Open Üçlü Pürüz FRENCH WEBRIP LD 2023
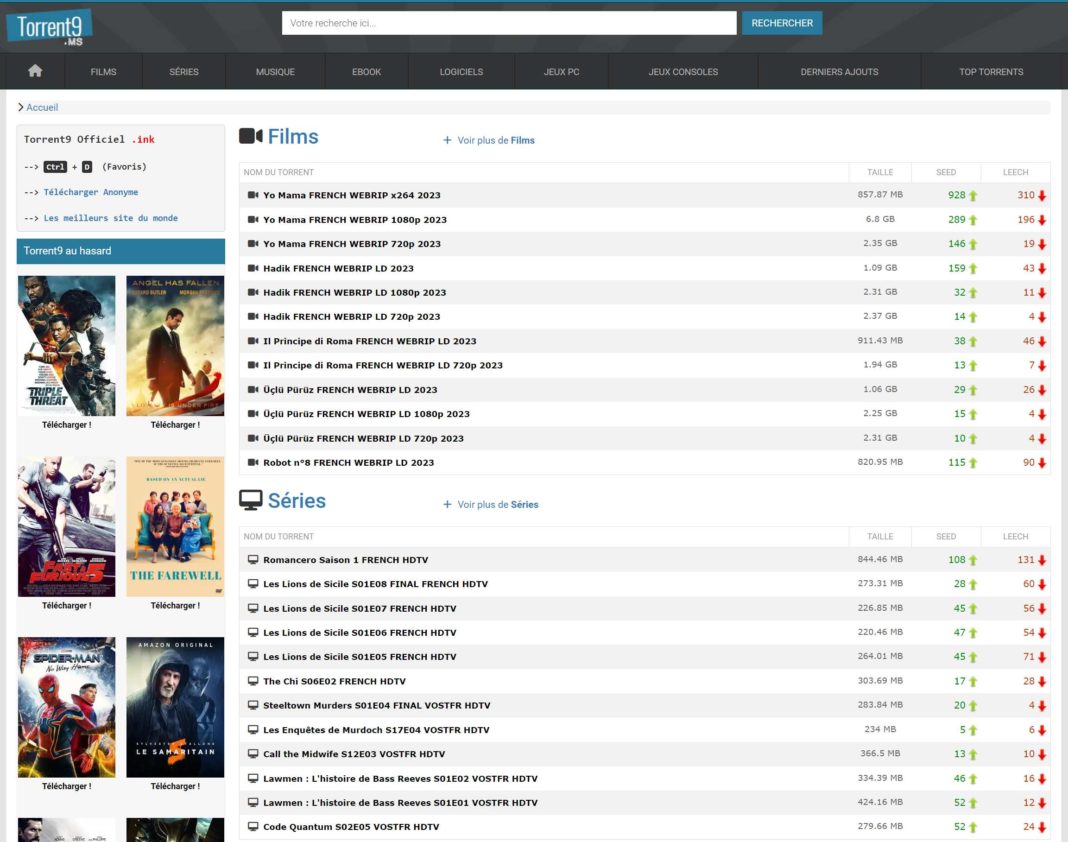The height and width of the screenshot is (842, 1068). click(x=350, y=390)
